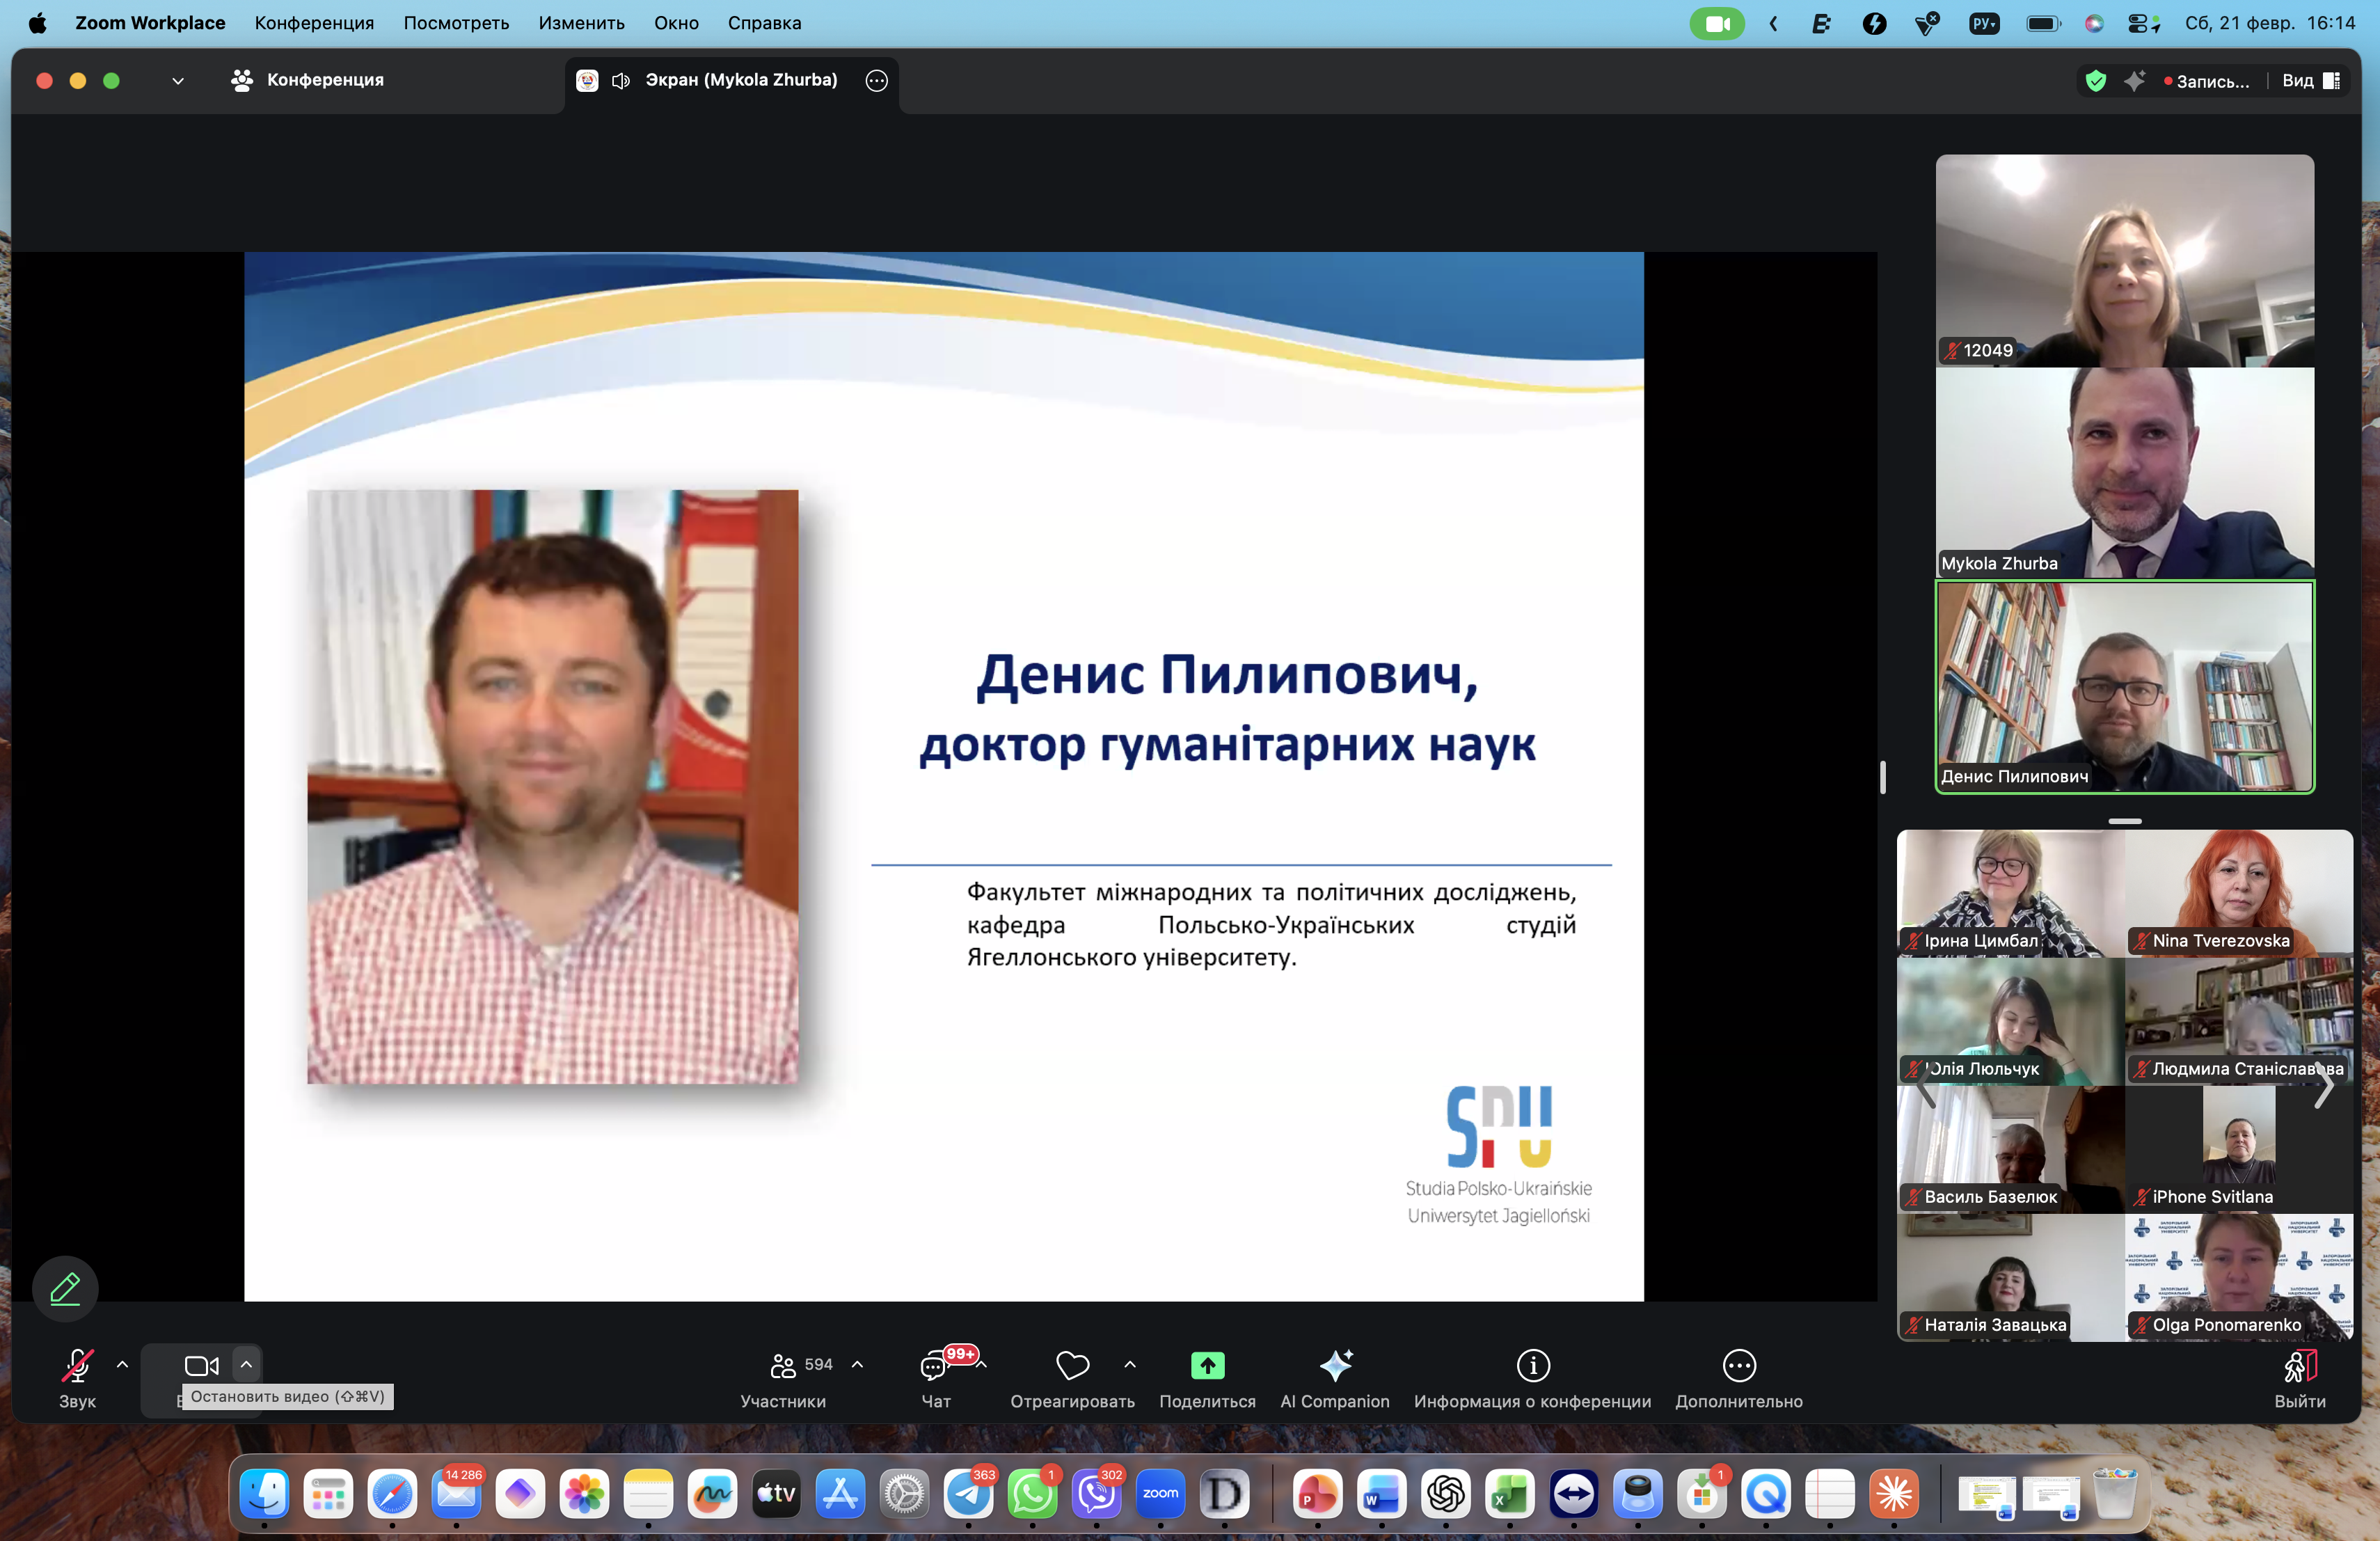Screen dimensions: 2380x1541
Task: Expand audio settings arrow next to Sound
Action: coord(122,1364)
